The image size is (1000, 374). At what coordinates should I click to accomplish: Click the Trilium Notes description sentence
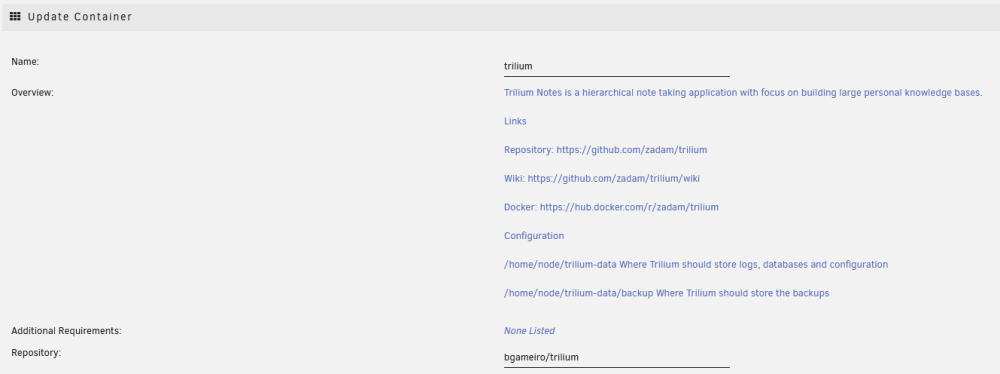click(743, 93)
